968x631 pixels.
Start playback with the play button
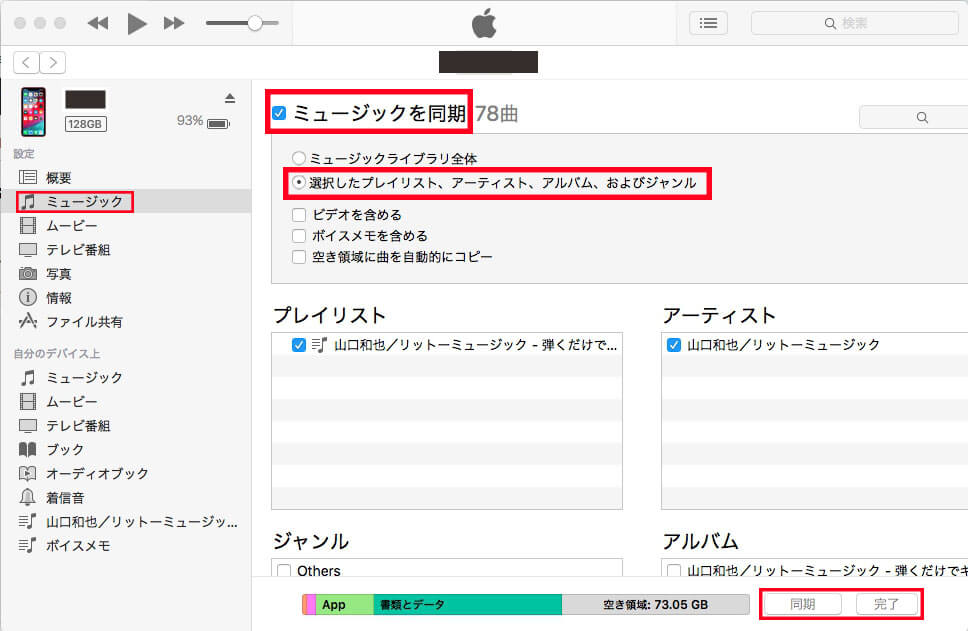click(x=136, y=23)
